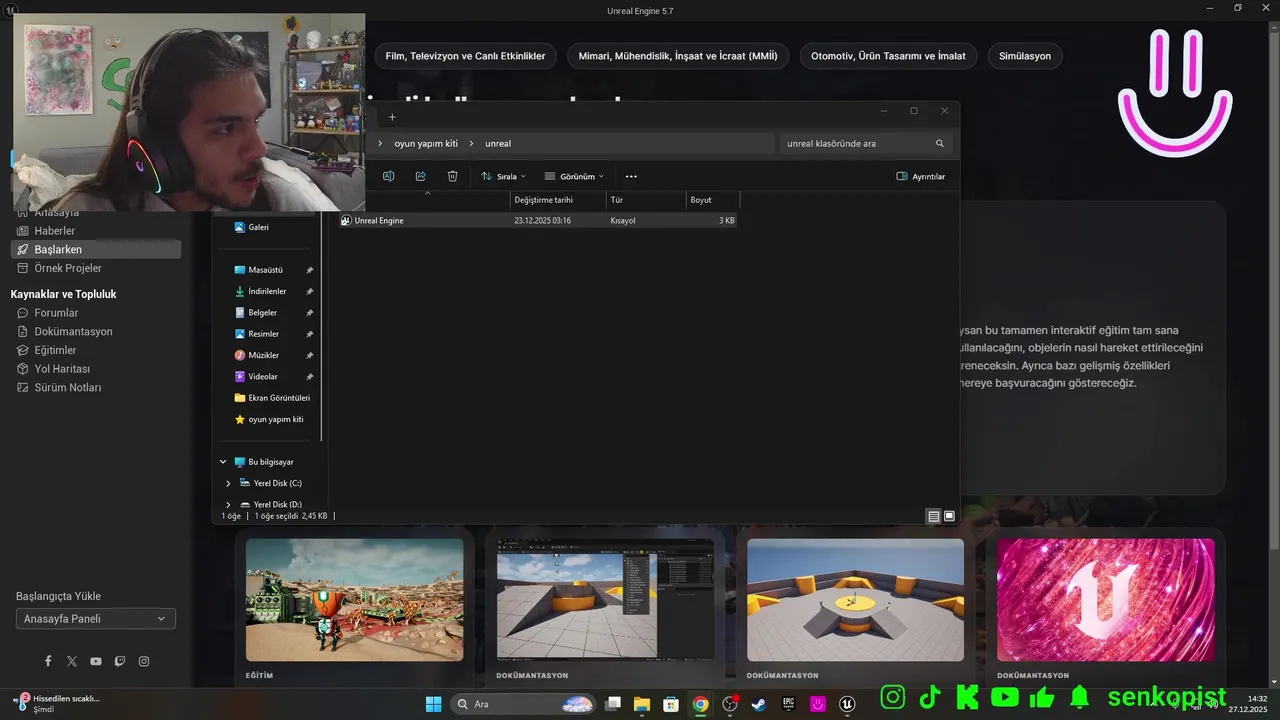Open the Görünüm view dropdown
Screen dimensions: 1280x720
coord(574,176)
